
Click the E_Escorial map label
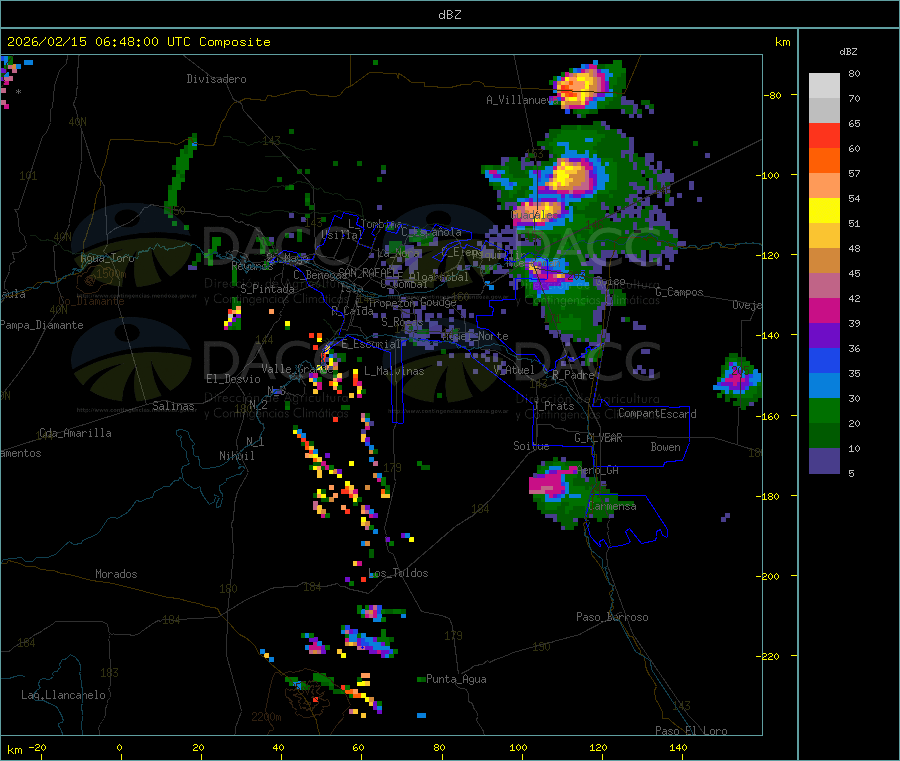[x=371, y=344]
